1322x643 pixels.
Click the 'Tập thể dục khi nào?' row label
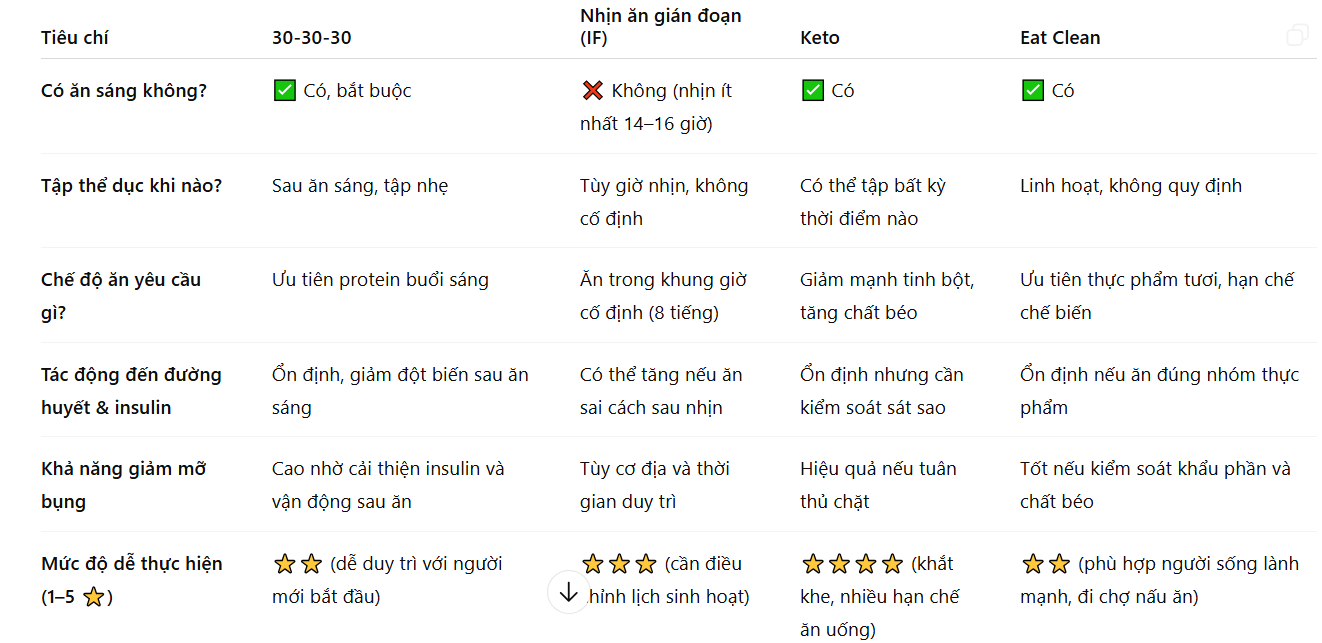tap(131, 186)
